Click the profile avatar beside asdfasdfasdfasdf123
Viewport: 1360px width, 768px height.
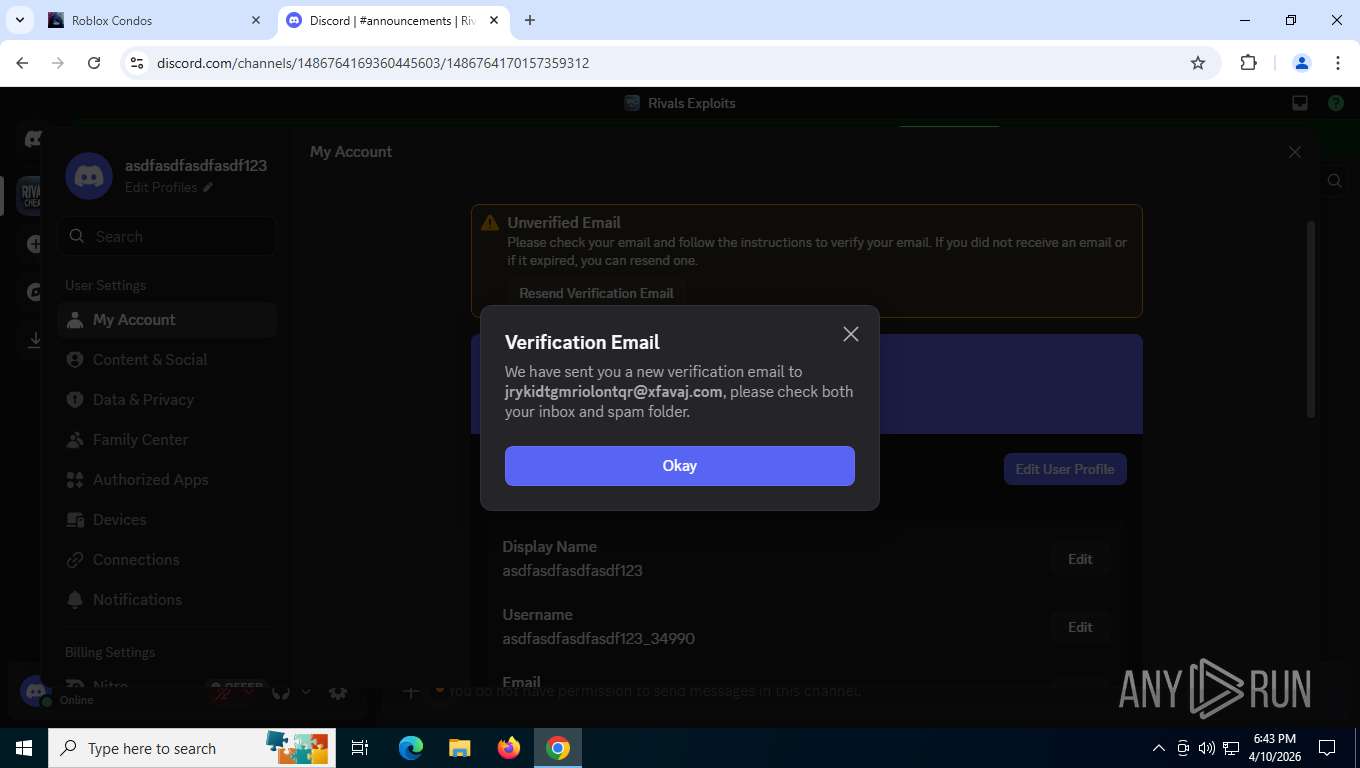[x=89, y=176]
